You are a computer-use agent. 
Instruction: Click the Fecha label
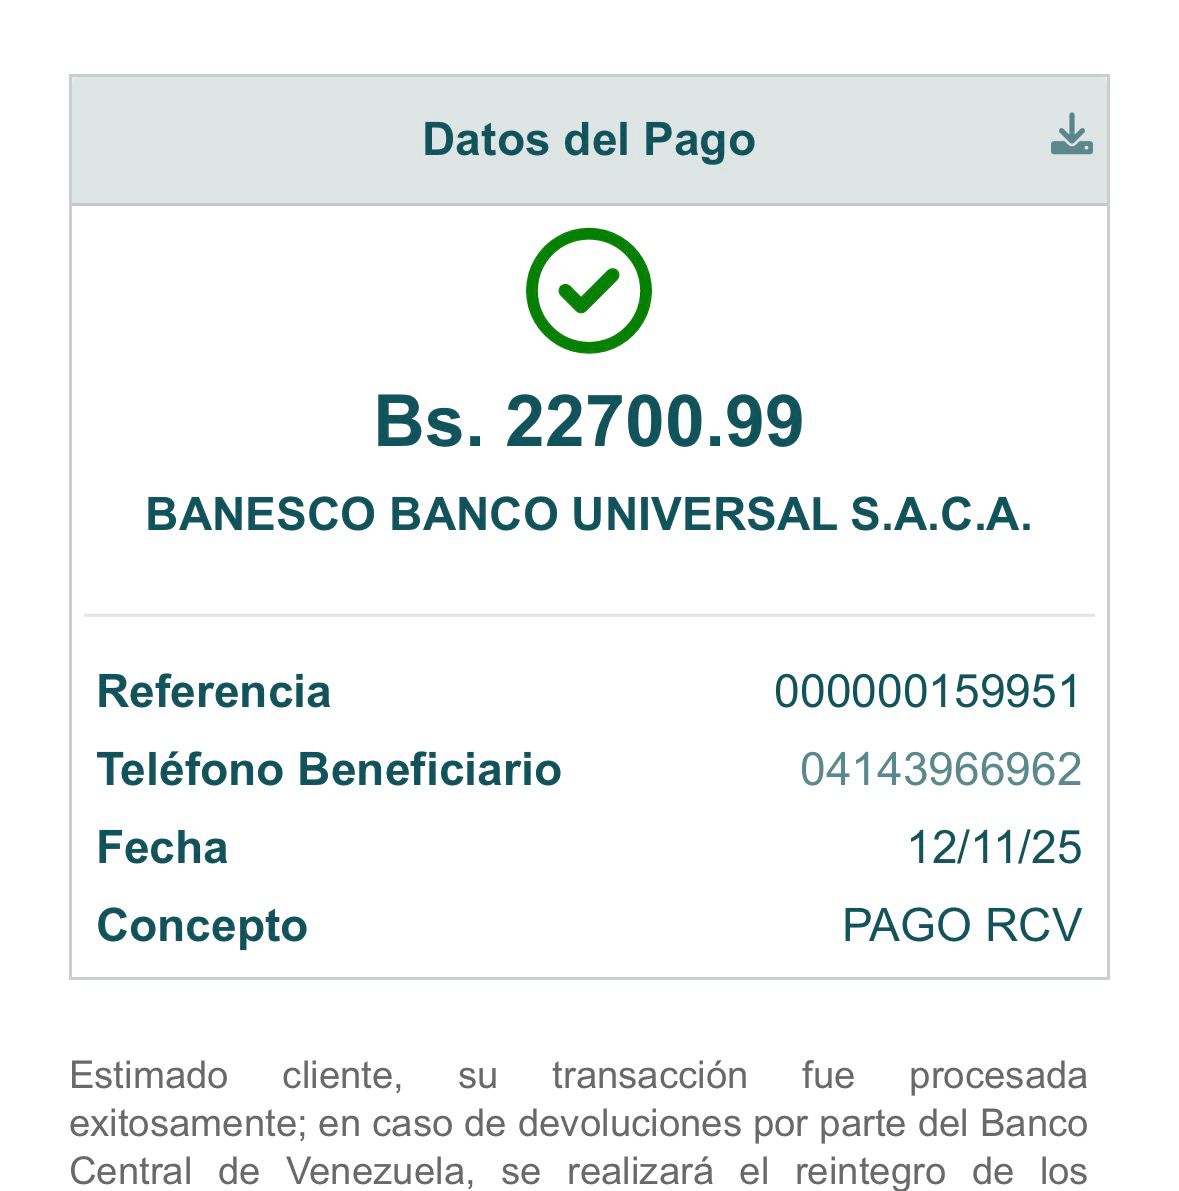pyautogui.click(x=163, y=848)
